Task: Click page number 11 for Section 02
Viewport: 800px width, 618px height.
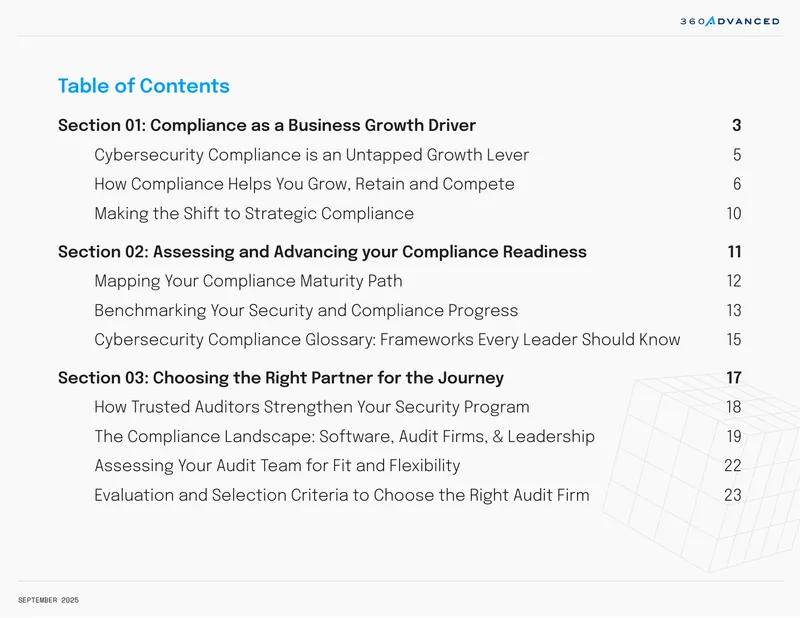Action: point(734,252)
